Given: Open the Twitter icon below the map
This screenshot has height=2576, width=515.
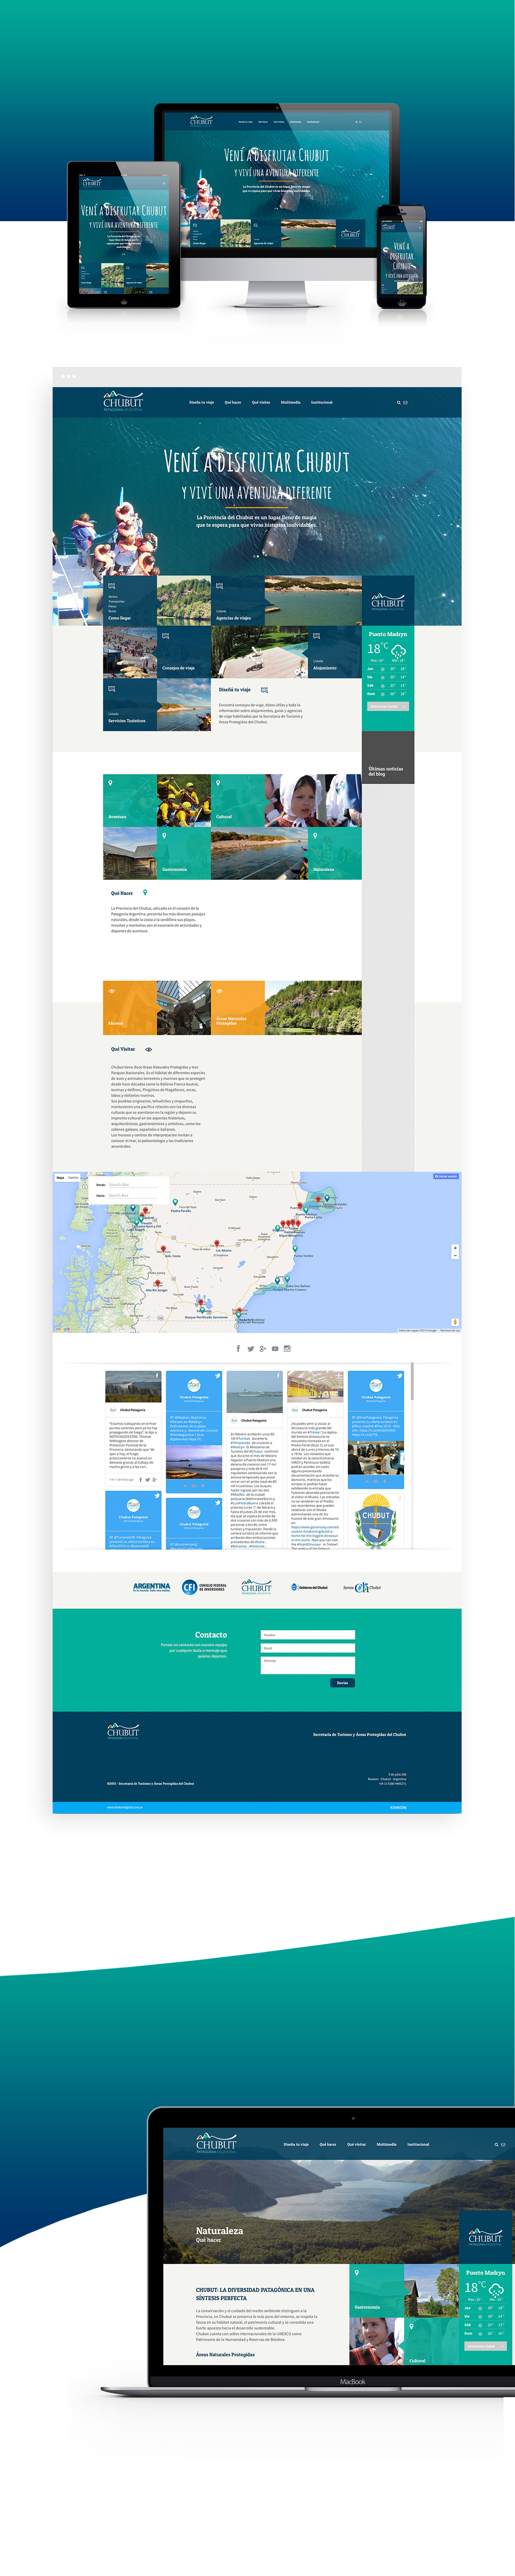Looking at the screenshot, I should 250,1349.
